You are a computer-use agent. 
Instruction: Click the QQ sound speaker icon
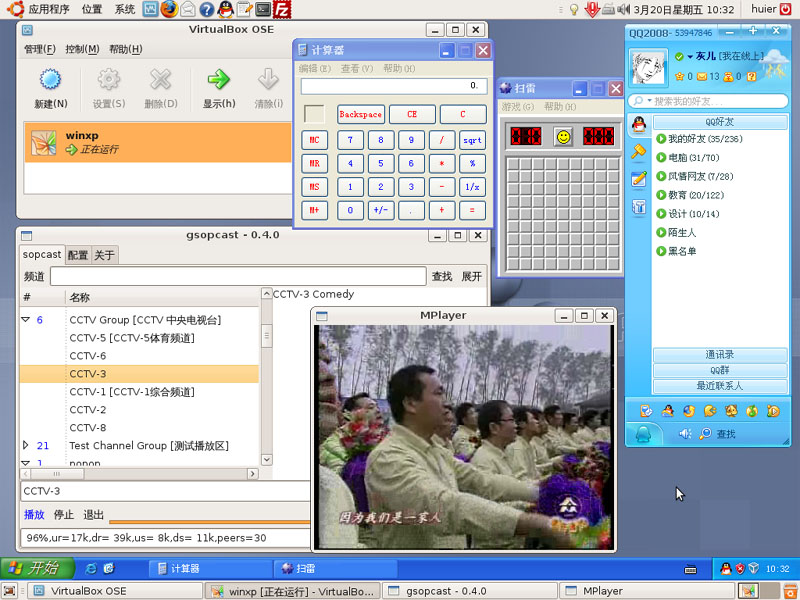coord(685,434)
